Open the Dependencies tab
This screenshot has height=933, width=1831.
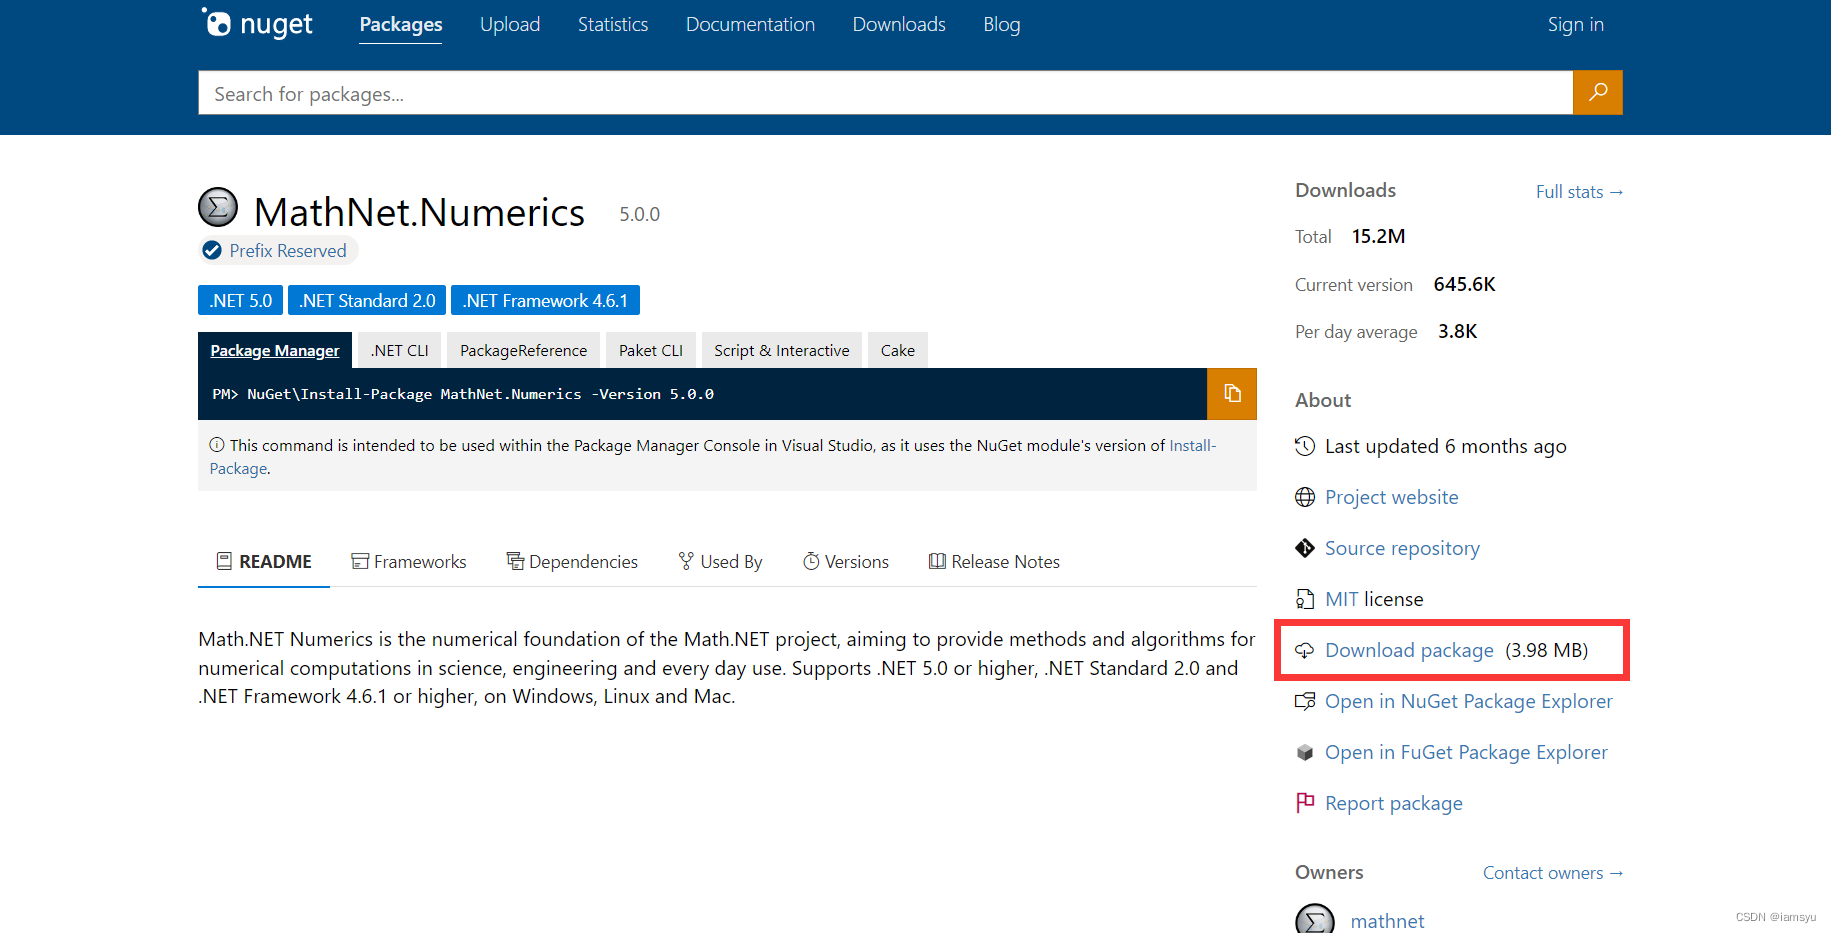point(572,562)
